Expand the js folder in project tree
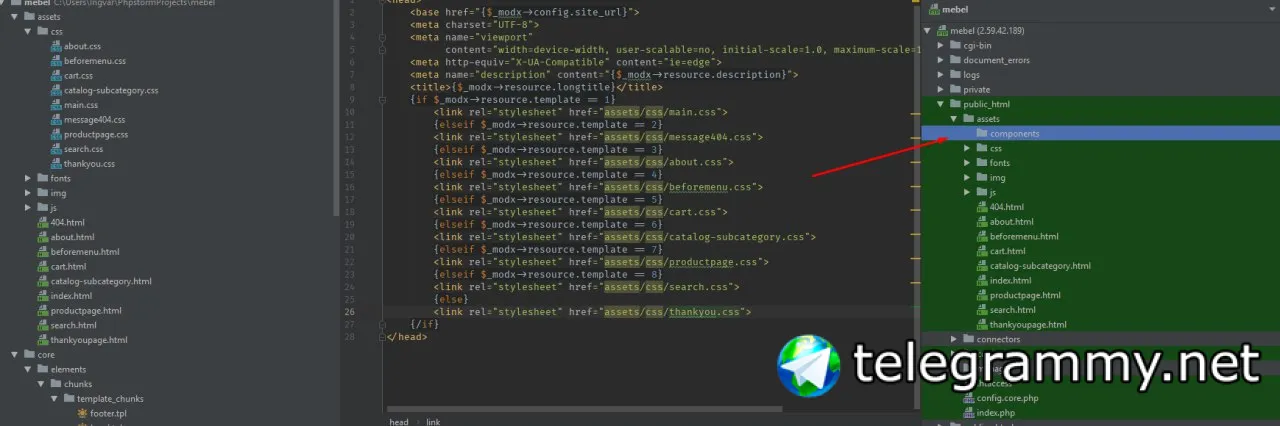Screen dimensions: 1280x426 point(27,208)
